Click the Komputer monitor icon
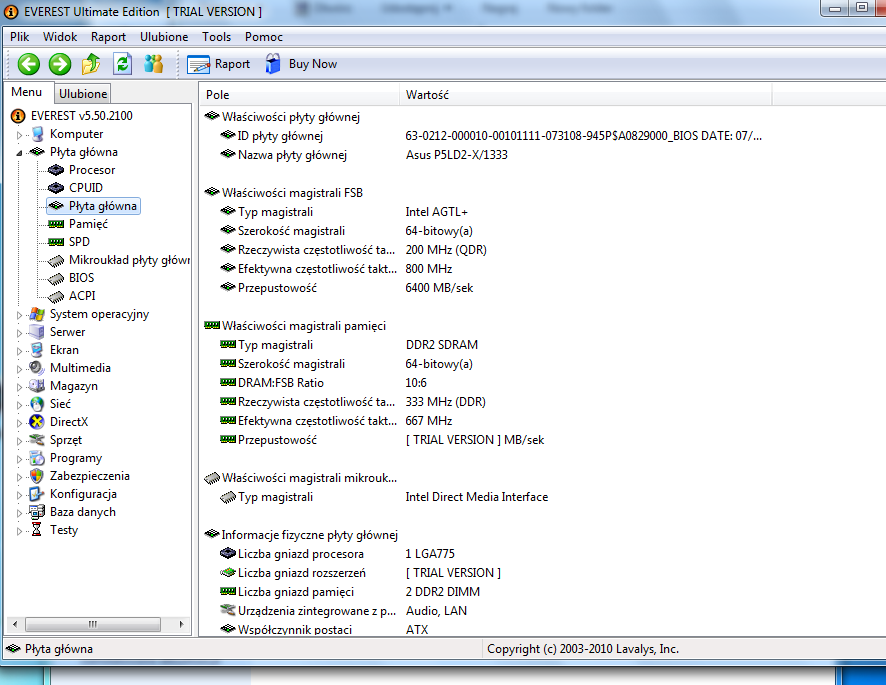Image resolution: width=886 pixels, height=685 pixels. [x=37, y=135]
